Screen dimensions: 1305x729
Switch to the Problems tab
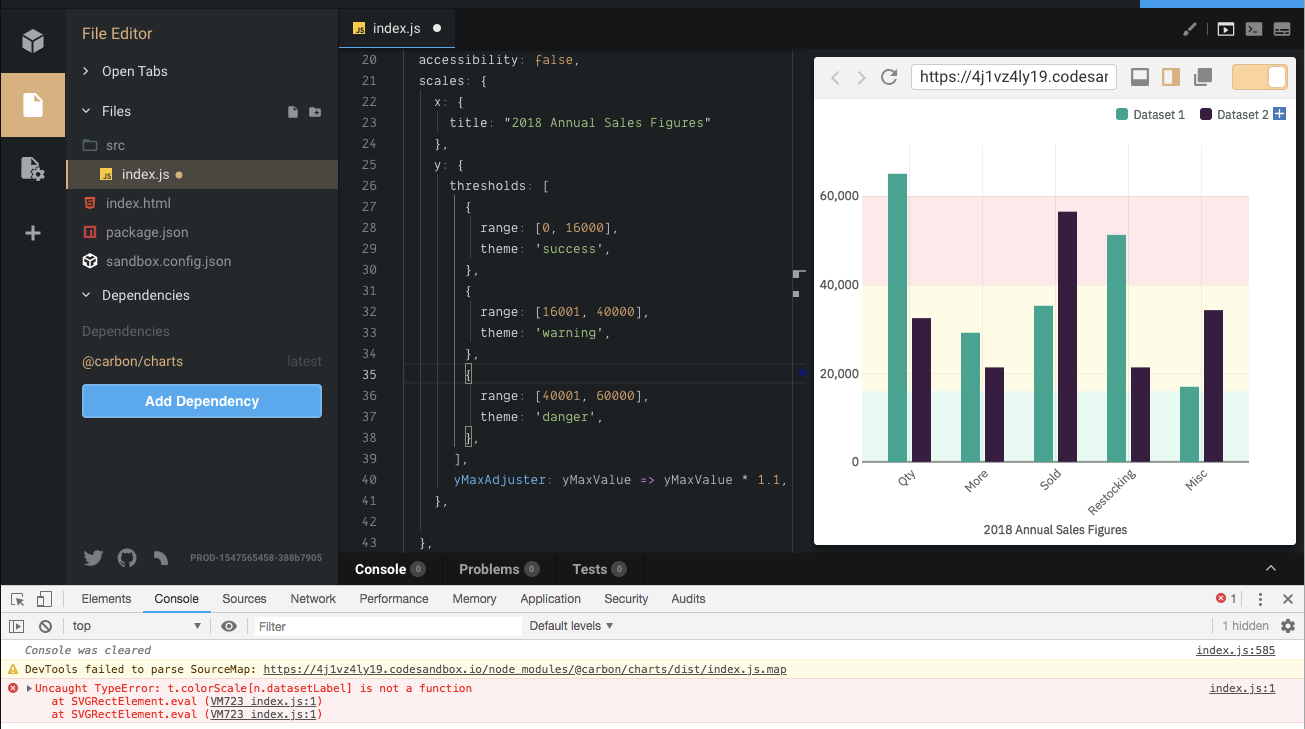pos(499,569)
